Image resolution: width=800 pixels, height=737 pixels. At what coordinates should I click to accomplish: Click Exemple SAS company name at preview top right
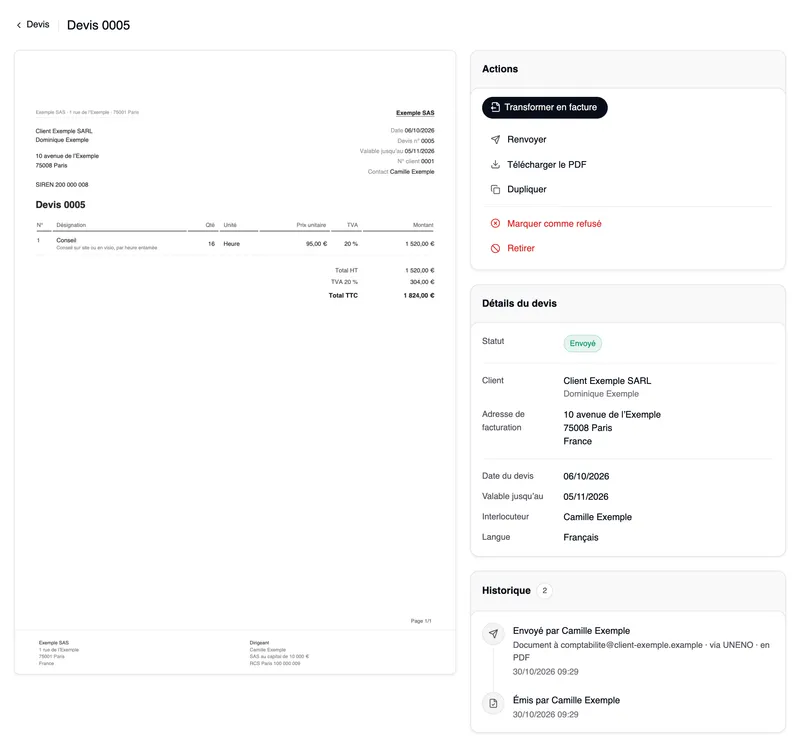pyautogui.click(x=415, y=113)
